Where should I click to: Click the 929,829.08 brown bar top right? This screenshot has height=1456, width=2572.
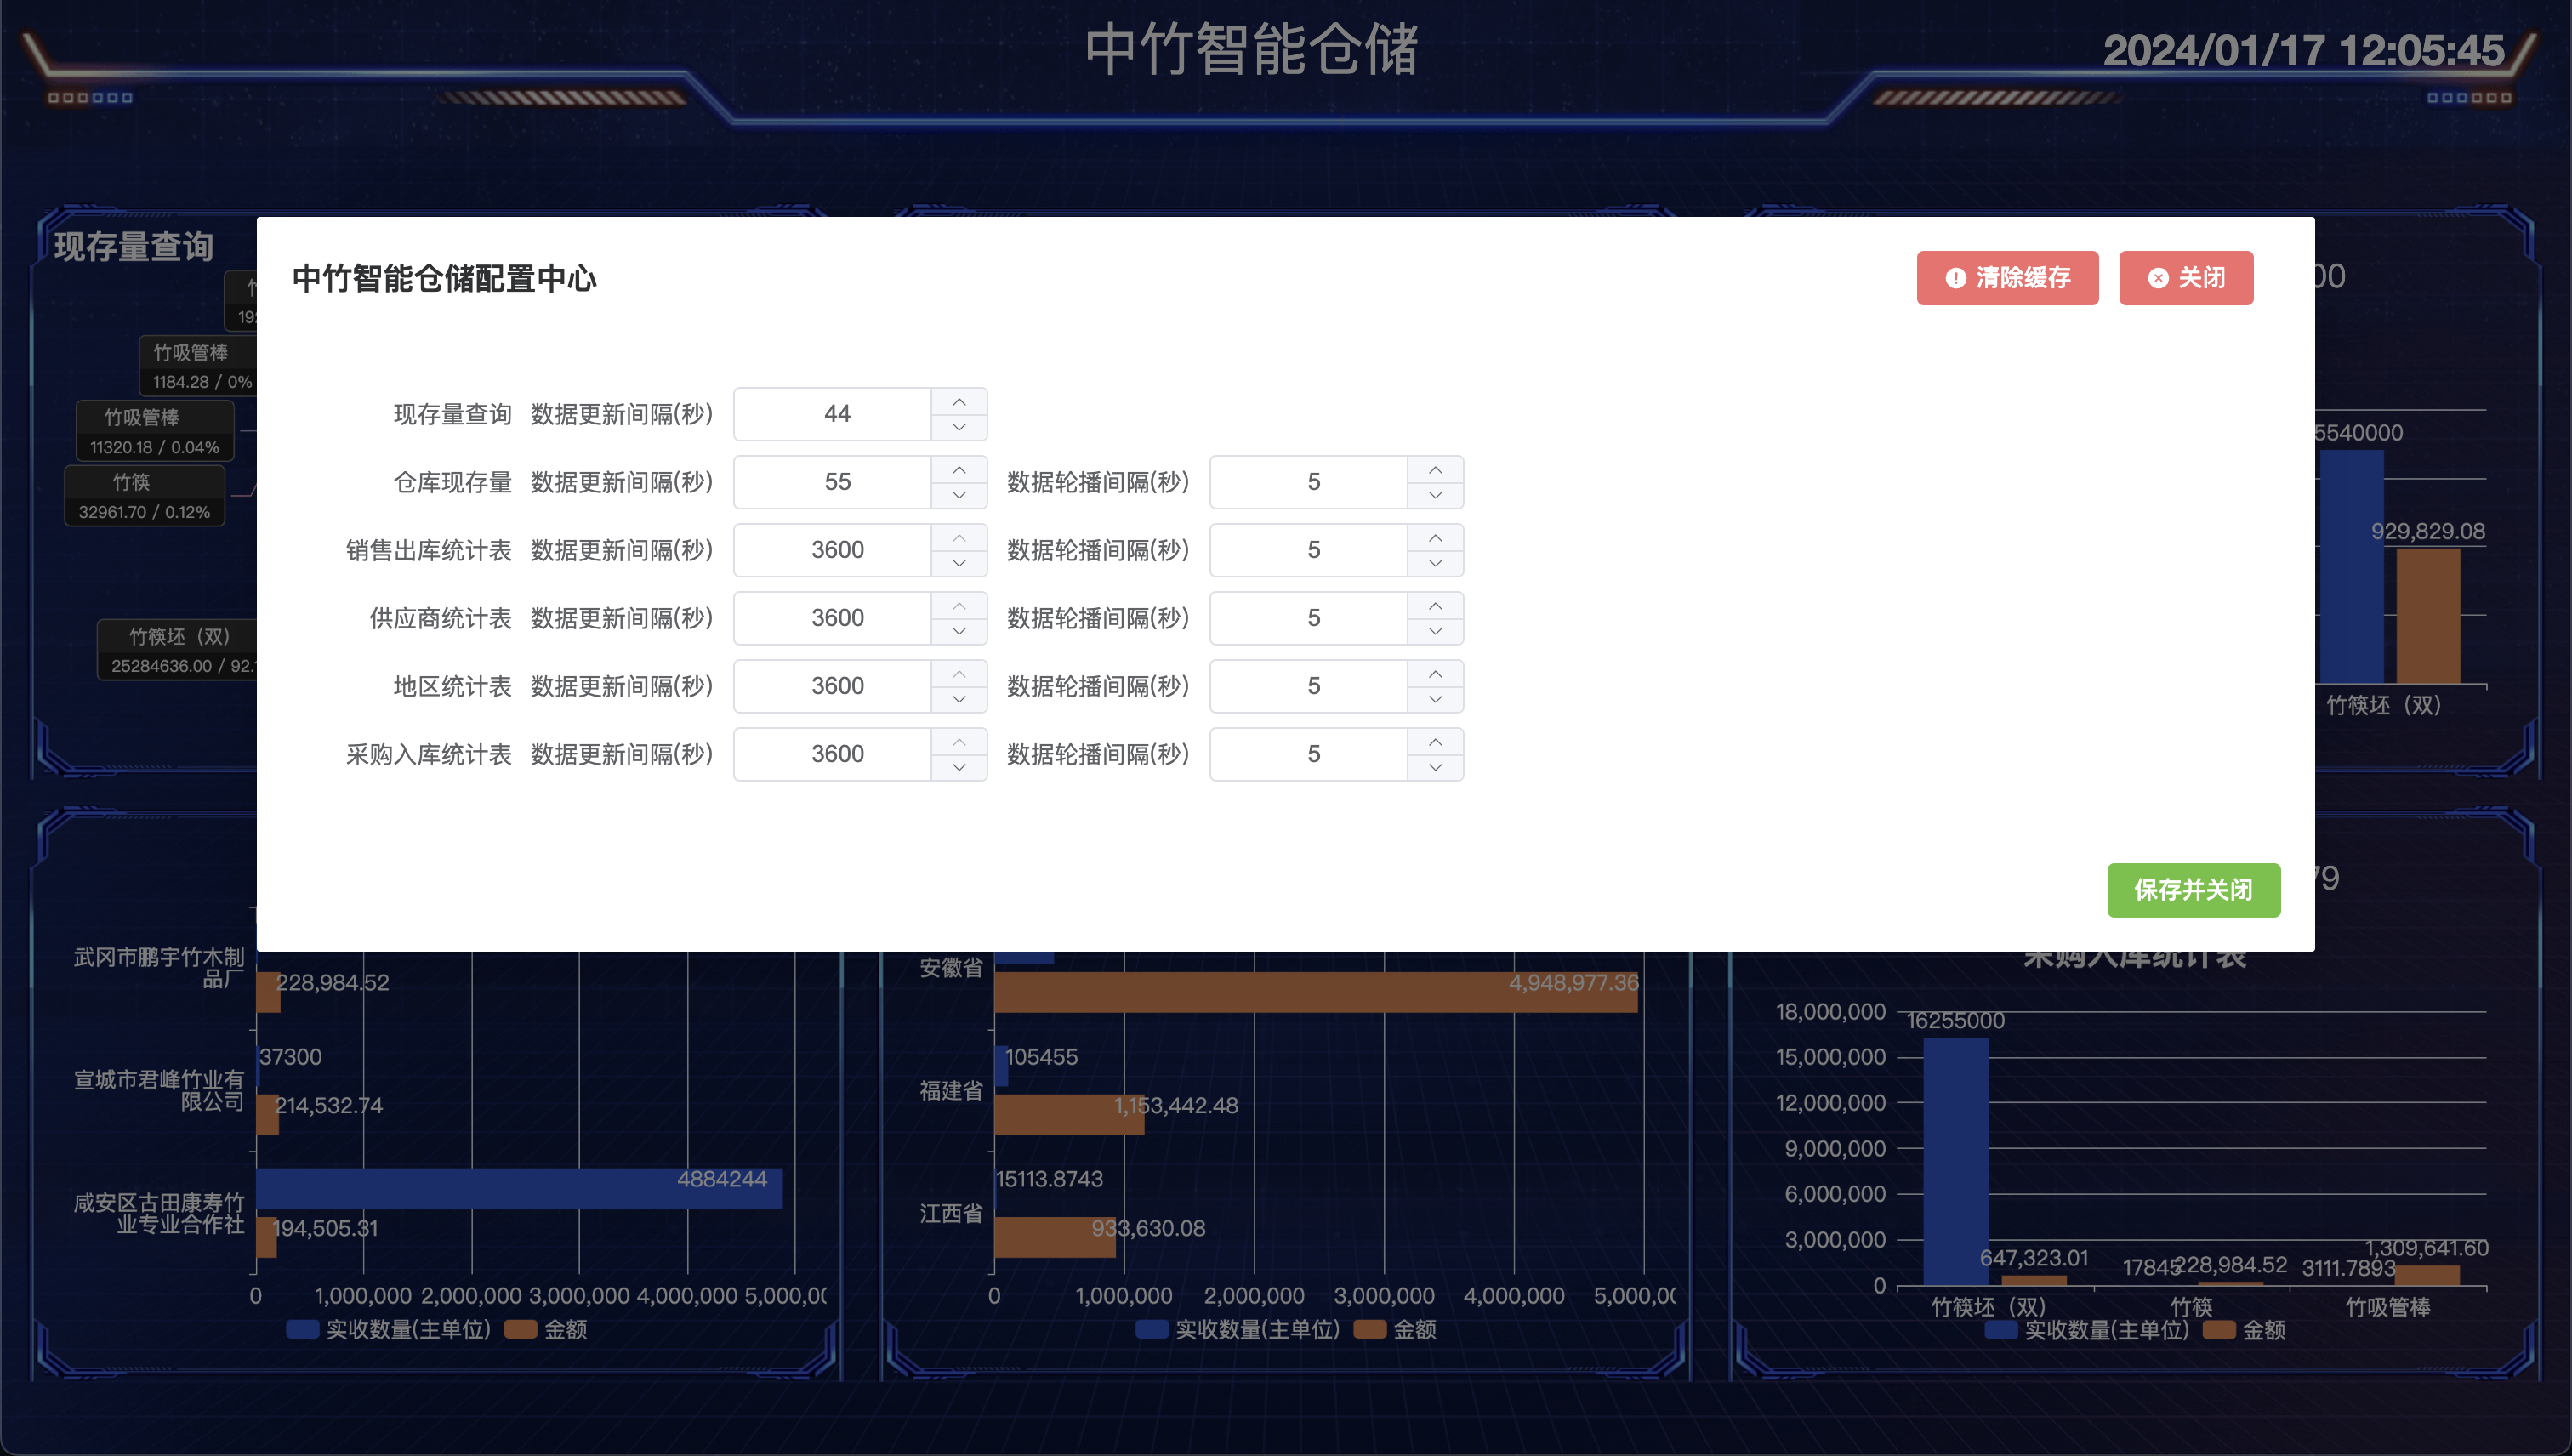pos(2428,616)
